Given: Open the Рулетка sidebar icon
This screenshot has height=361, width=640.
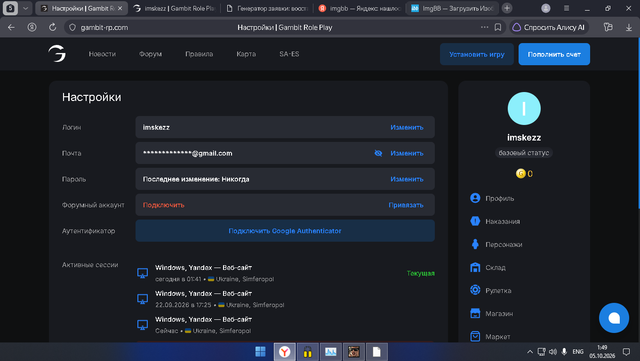Looking at the screenshot, I should [x=475, y=290].
